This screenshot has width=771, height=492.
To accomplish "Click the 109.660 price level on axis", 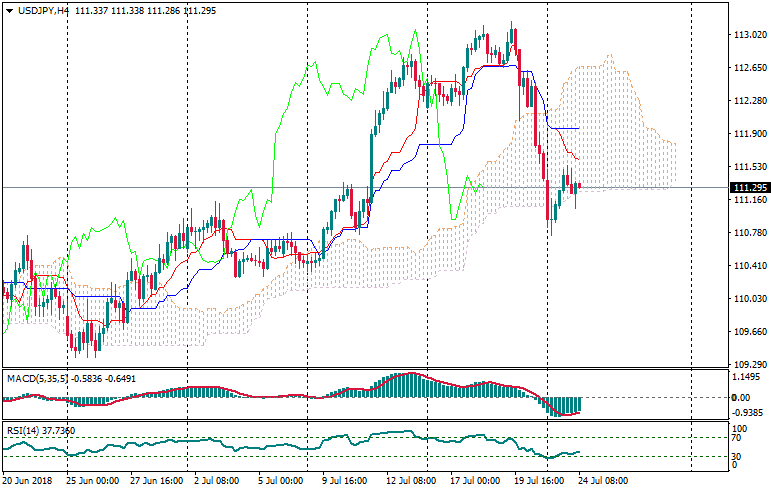I will [749, 332].
